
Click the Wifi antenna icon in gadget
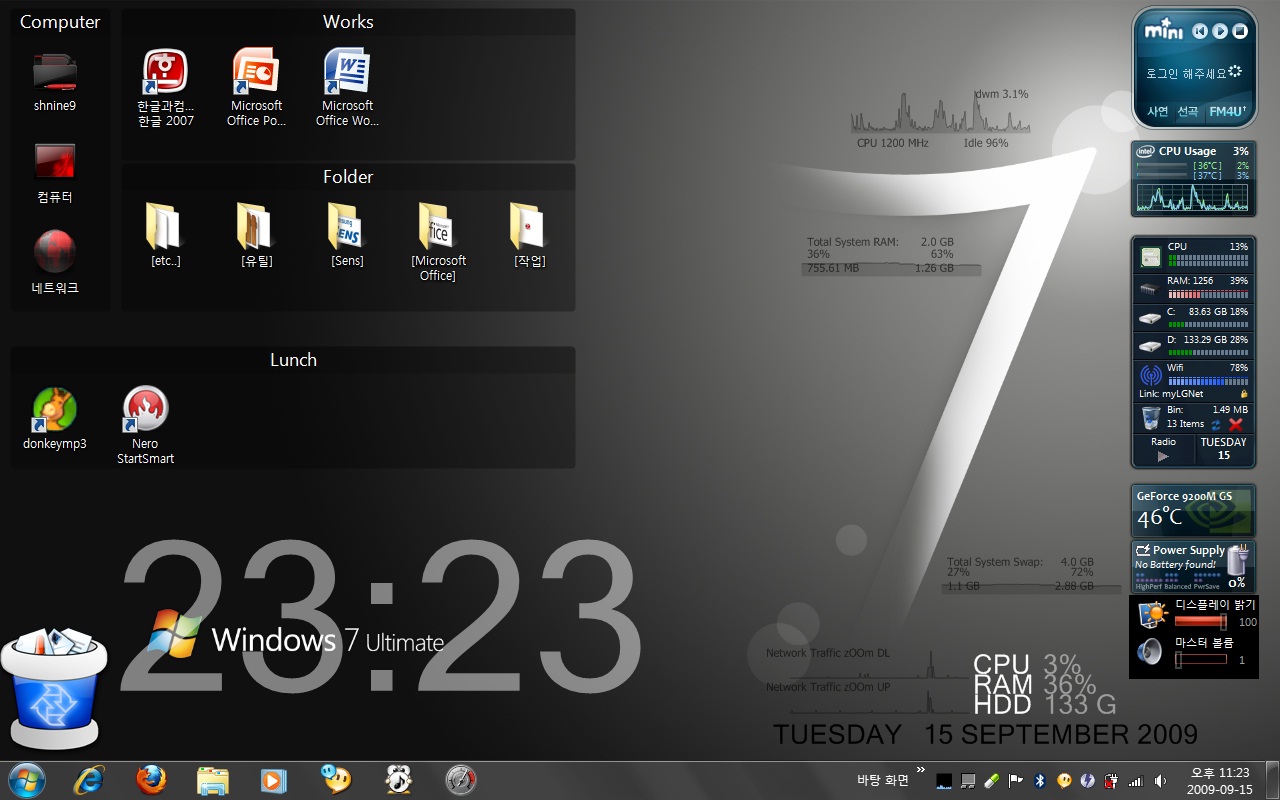(1151, 376)
